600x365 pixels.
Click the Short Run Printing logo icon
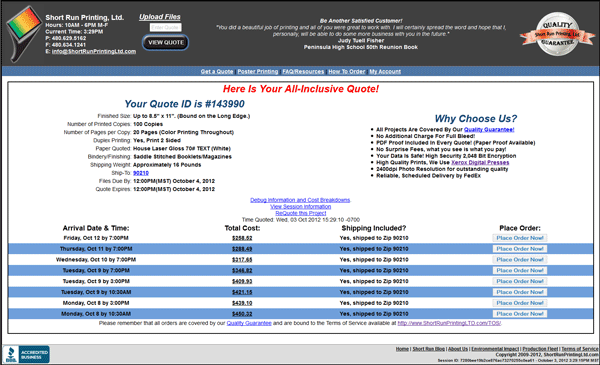pyautogui.click(x=24, y=34)
